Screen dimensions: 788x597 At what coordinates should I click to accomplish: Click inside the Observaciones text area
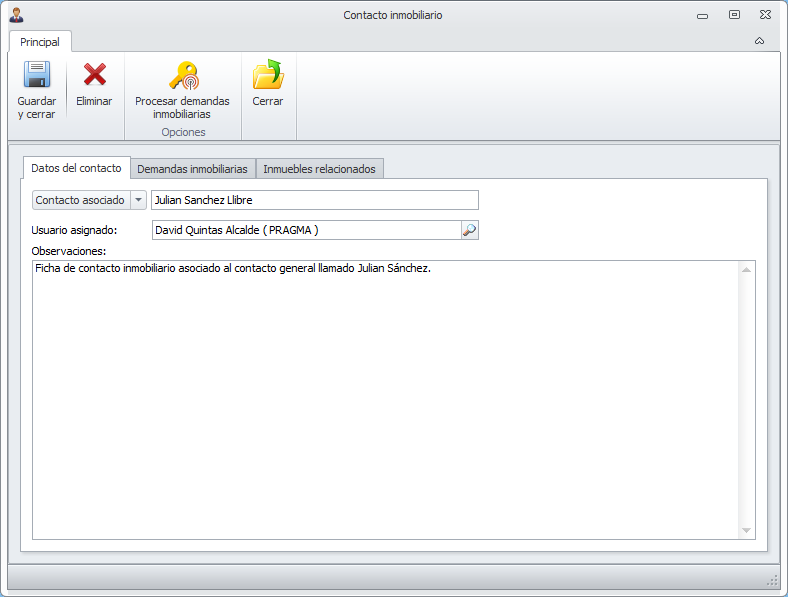[x=385, y=400]
